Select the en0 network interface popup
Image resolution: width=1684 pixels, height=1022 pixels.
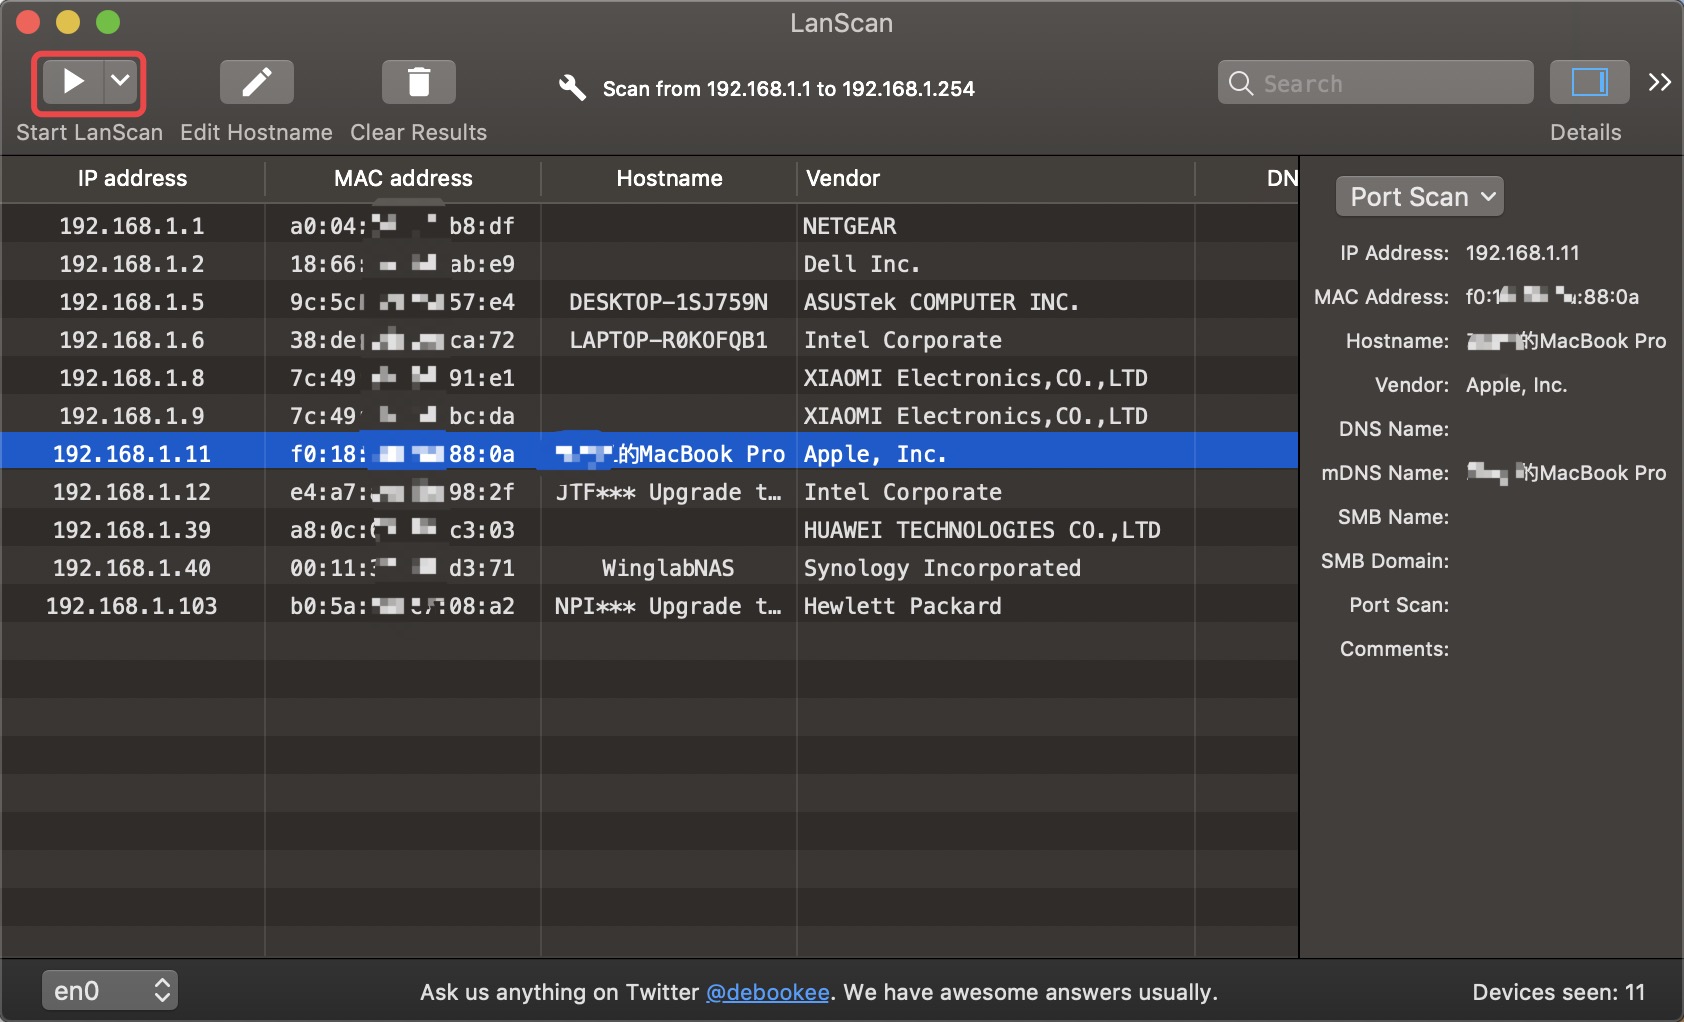(110, 990)
